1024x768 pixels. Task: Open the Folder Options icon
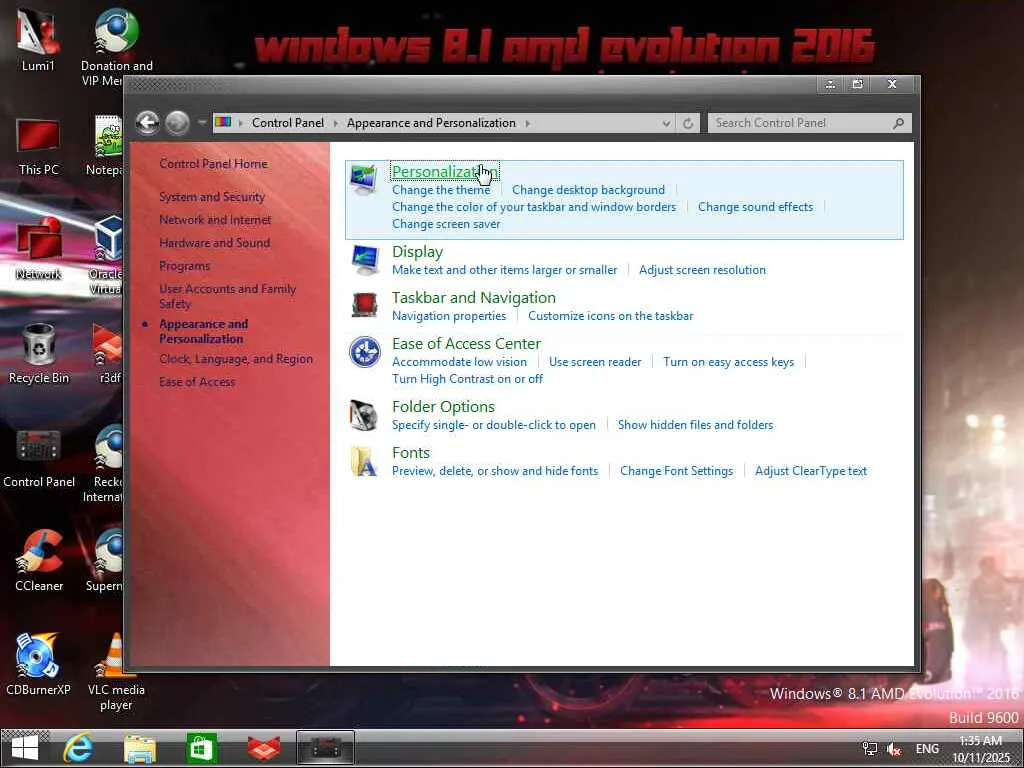(364, 415)
